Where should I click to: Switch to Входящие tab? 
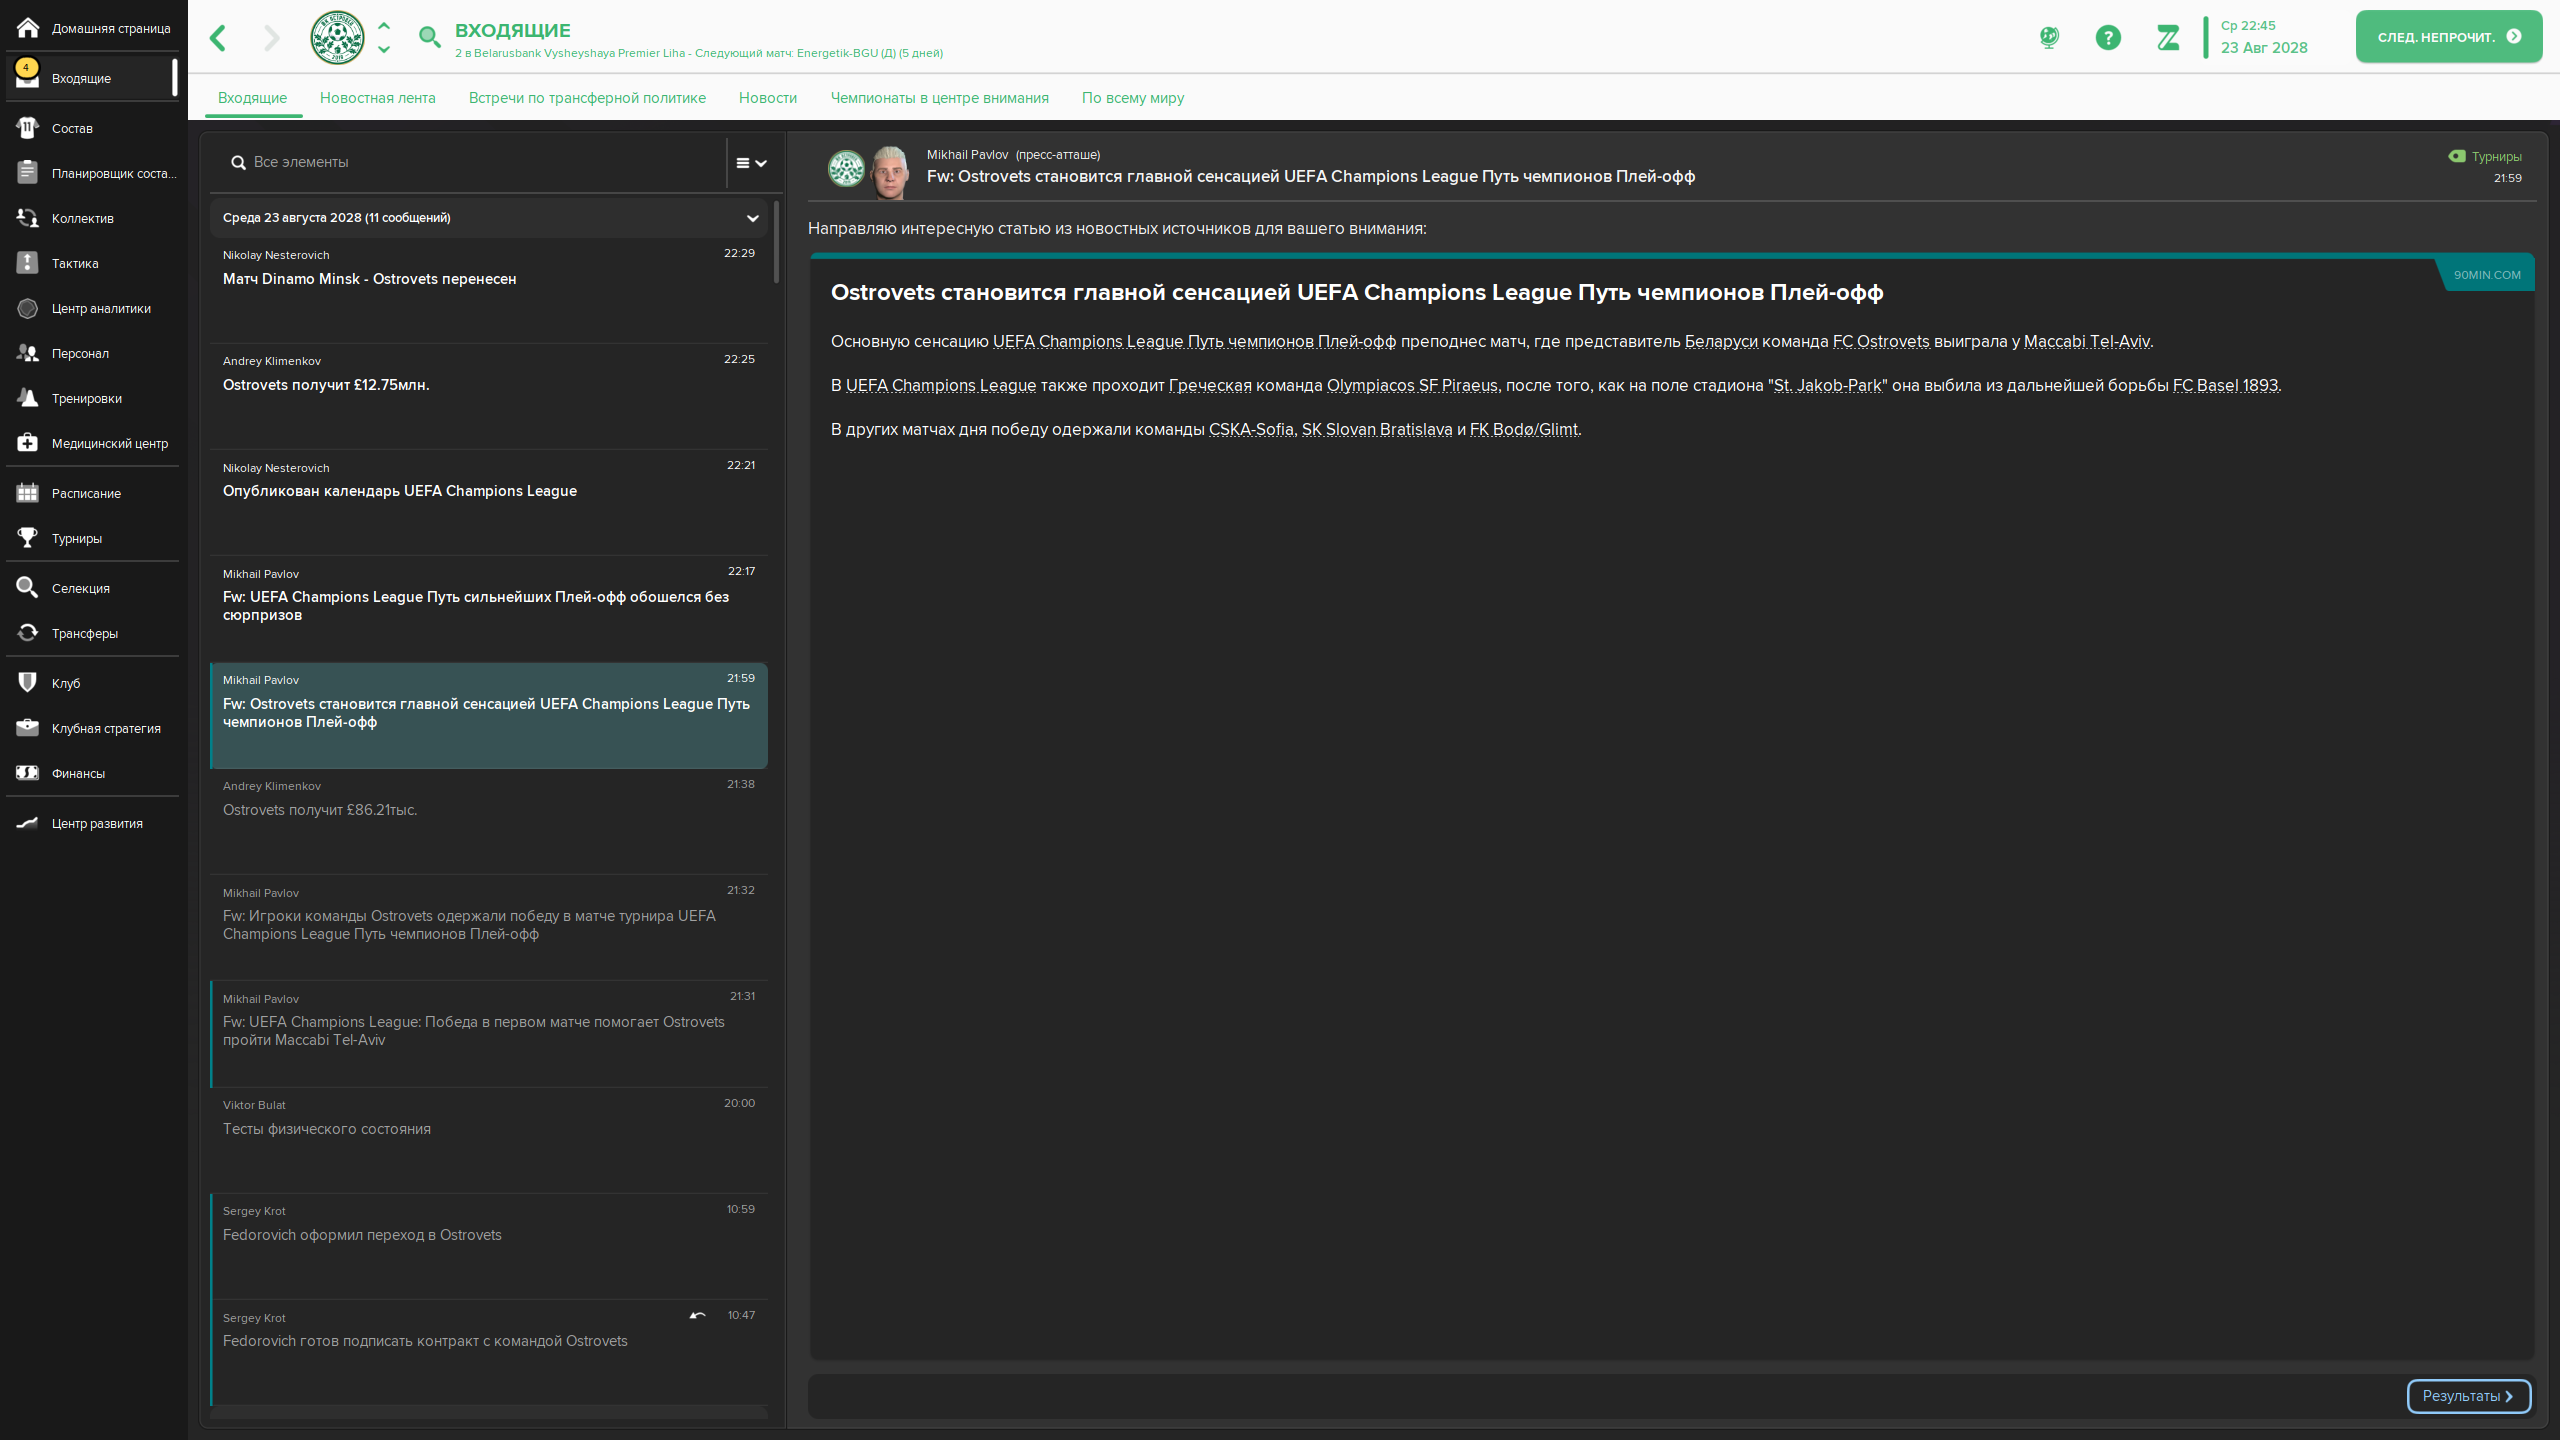pyautogui.click(x=252, y=98)
